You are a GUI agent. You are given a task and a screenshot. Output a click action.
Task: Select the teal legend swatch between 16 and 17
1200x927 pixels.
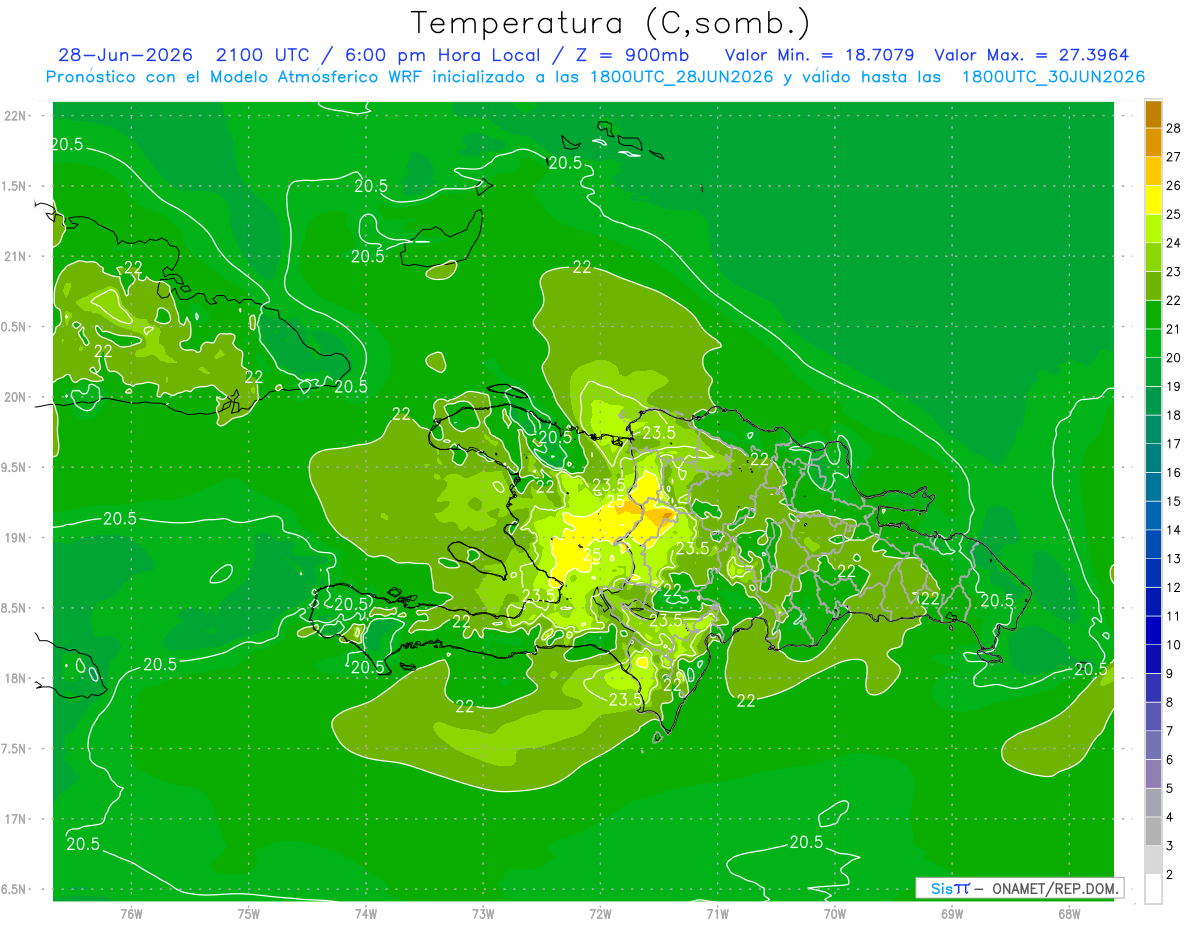point(1153,458)
